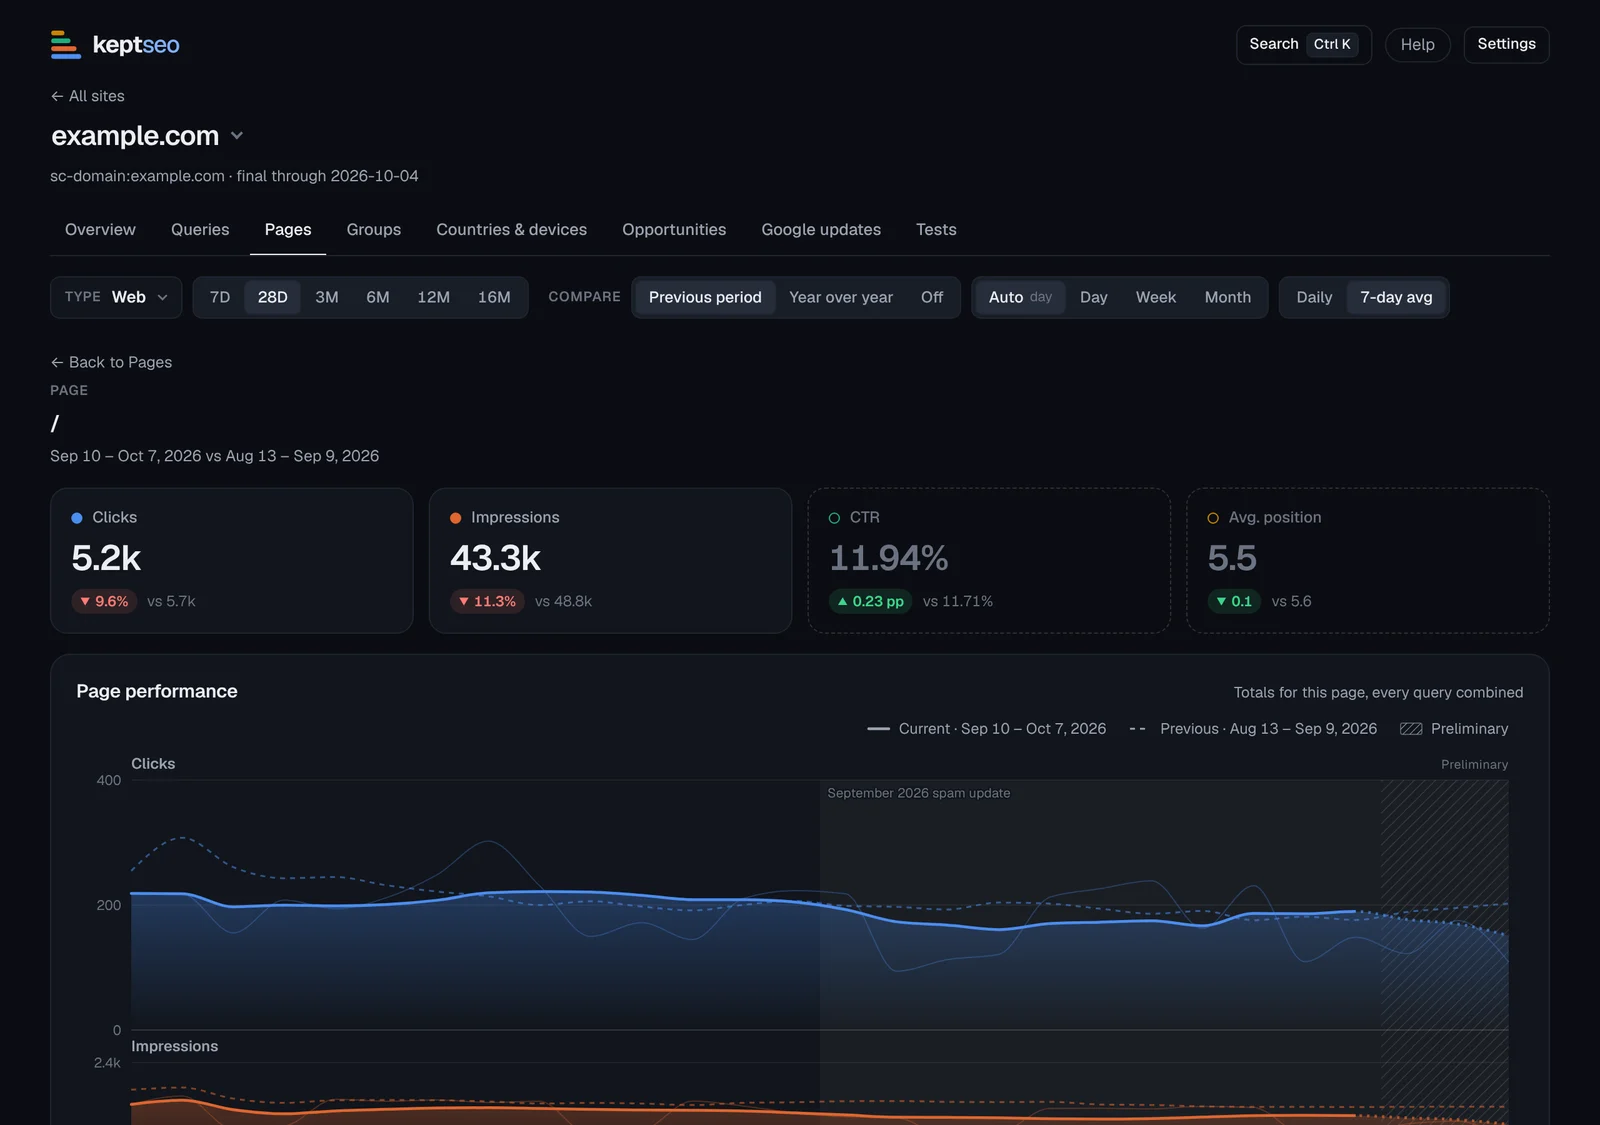Image resolution: width=1600 pixels, height=1125 pixels.
Task: Select the 7D date range
Action: tap(220, 298)
